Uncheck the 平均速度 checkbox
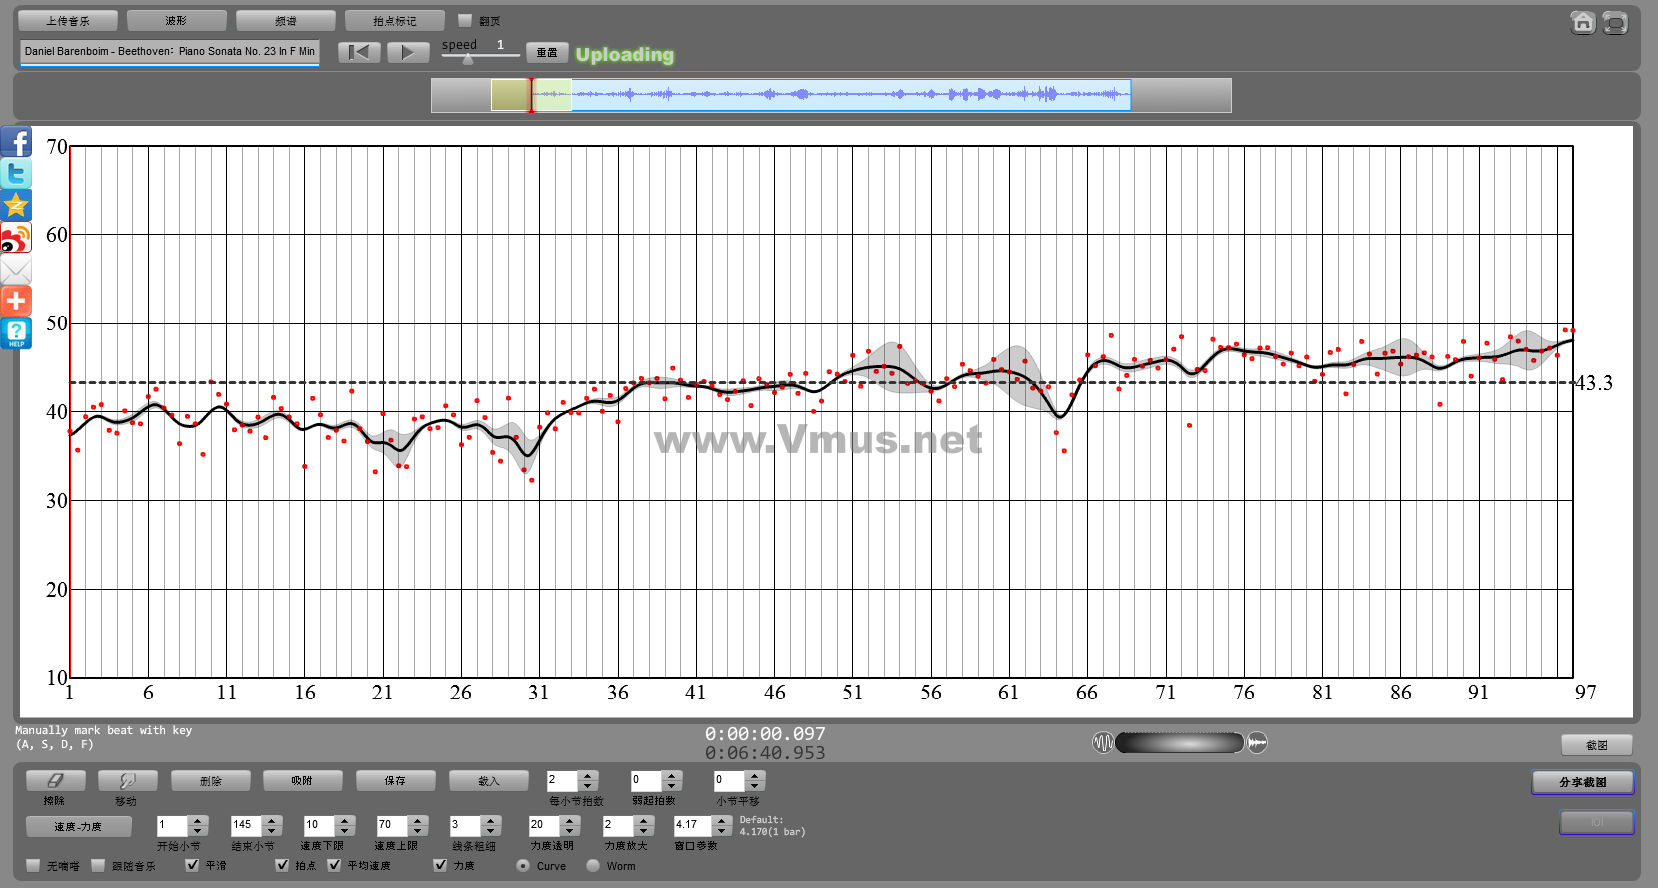1658x888 pixels. tap(334, 865)
